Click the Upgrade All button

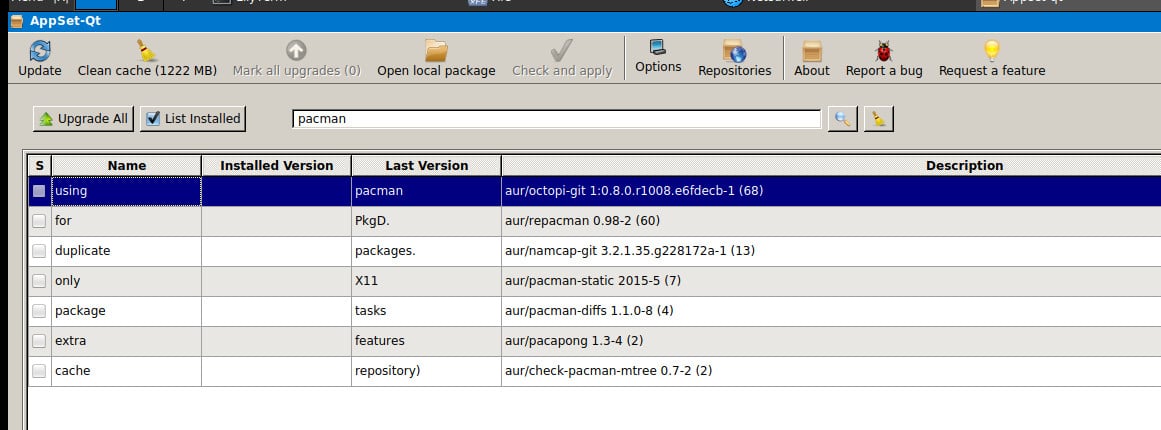[x=84, y=119]
